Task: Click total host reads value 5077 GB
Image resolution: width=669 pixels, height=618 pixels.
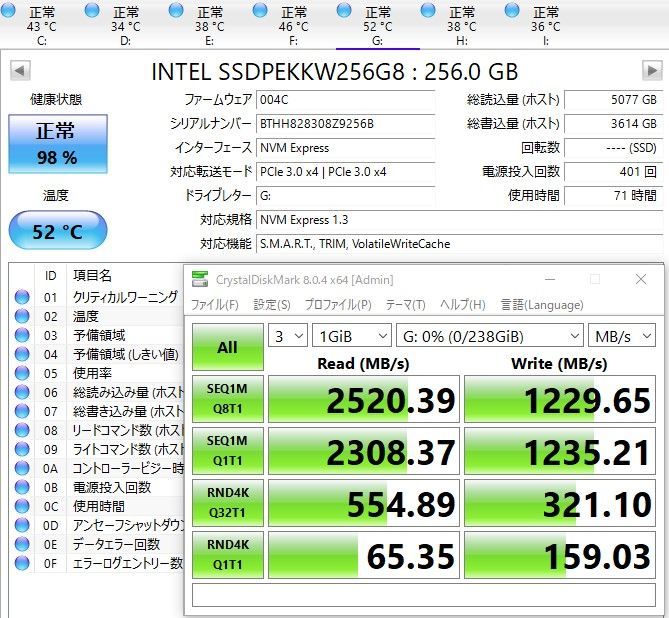Action: pyautogui.click(x=614, y=100)
